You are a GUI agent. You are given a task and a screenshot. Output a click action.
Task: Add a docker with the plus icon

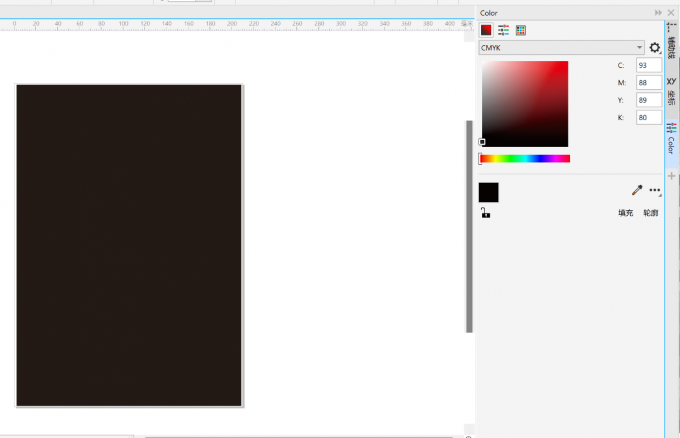click(x=672, y=176)
